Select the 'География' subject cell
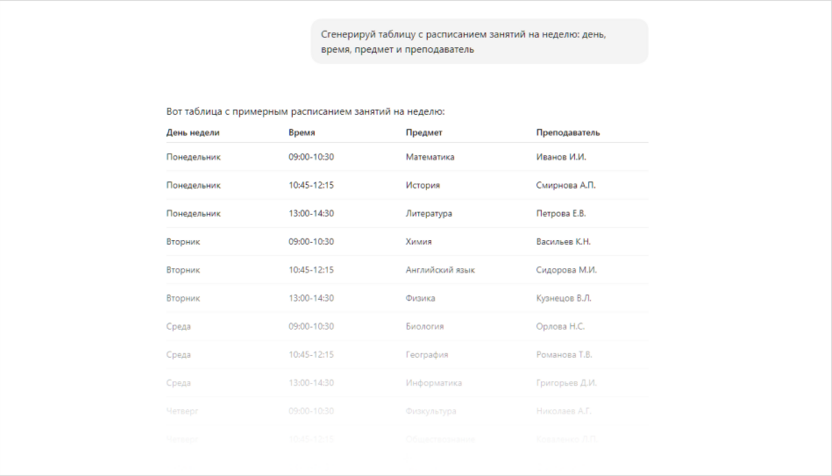The height and width of the screenshot is (476, 832). point(427,354)
